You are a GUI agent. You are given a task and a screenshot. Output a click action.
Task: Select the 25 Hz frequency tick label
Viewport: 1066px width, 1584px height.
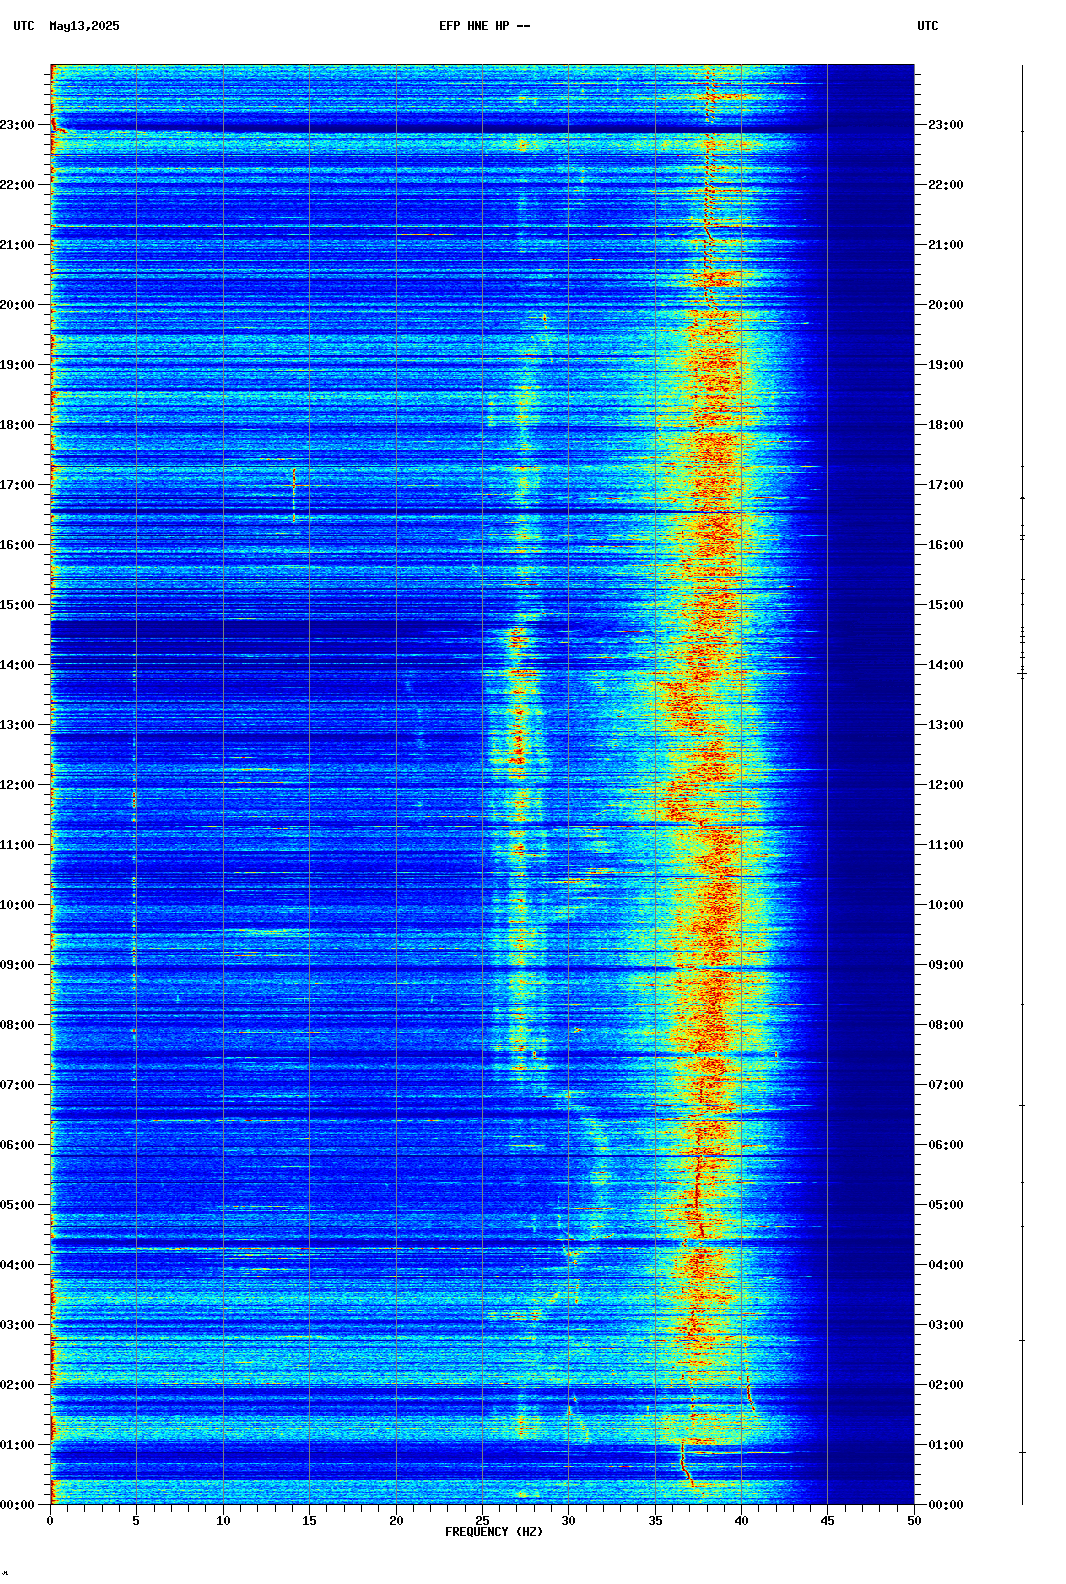[x=482, y=1521]
